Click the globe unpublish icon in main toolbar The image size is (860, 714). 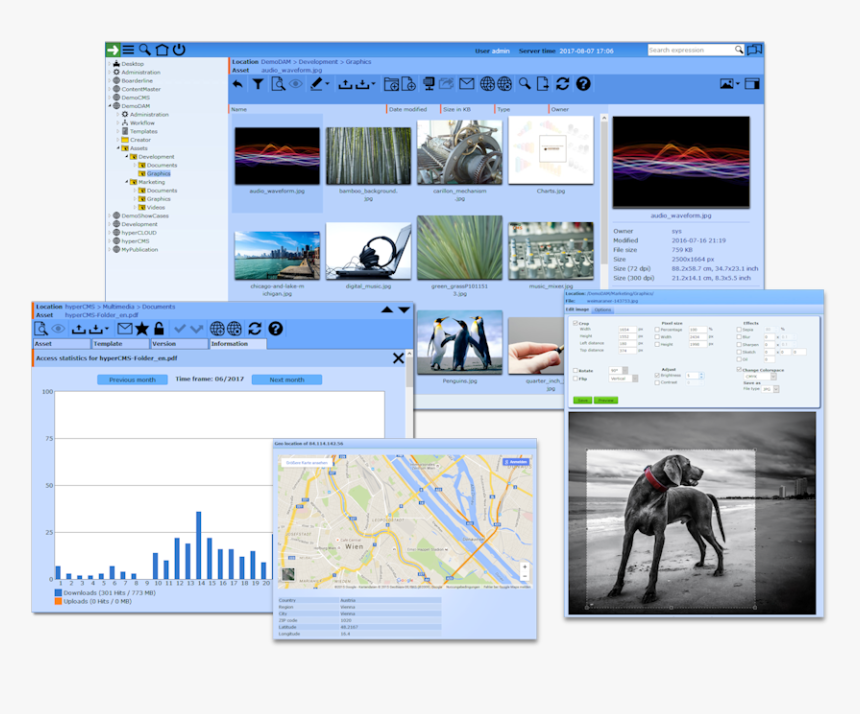coord(504,84)
